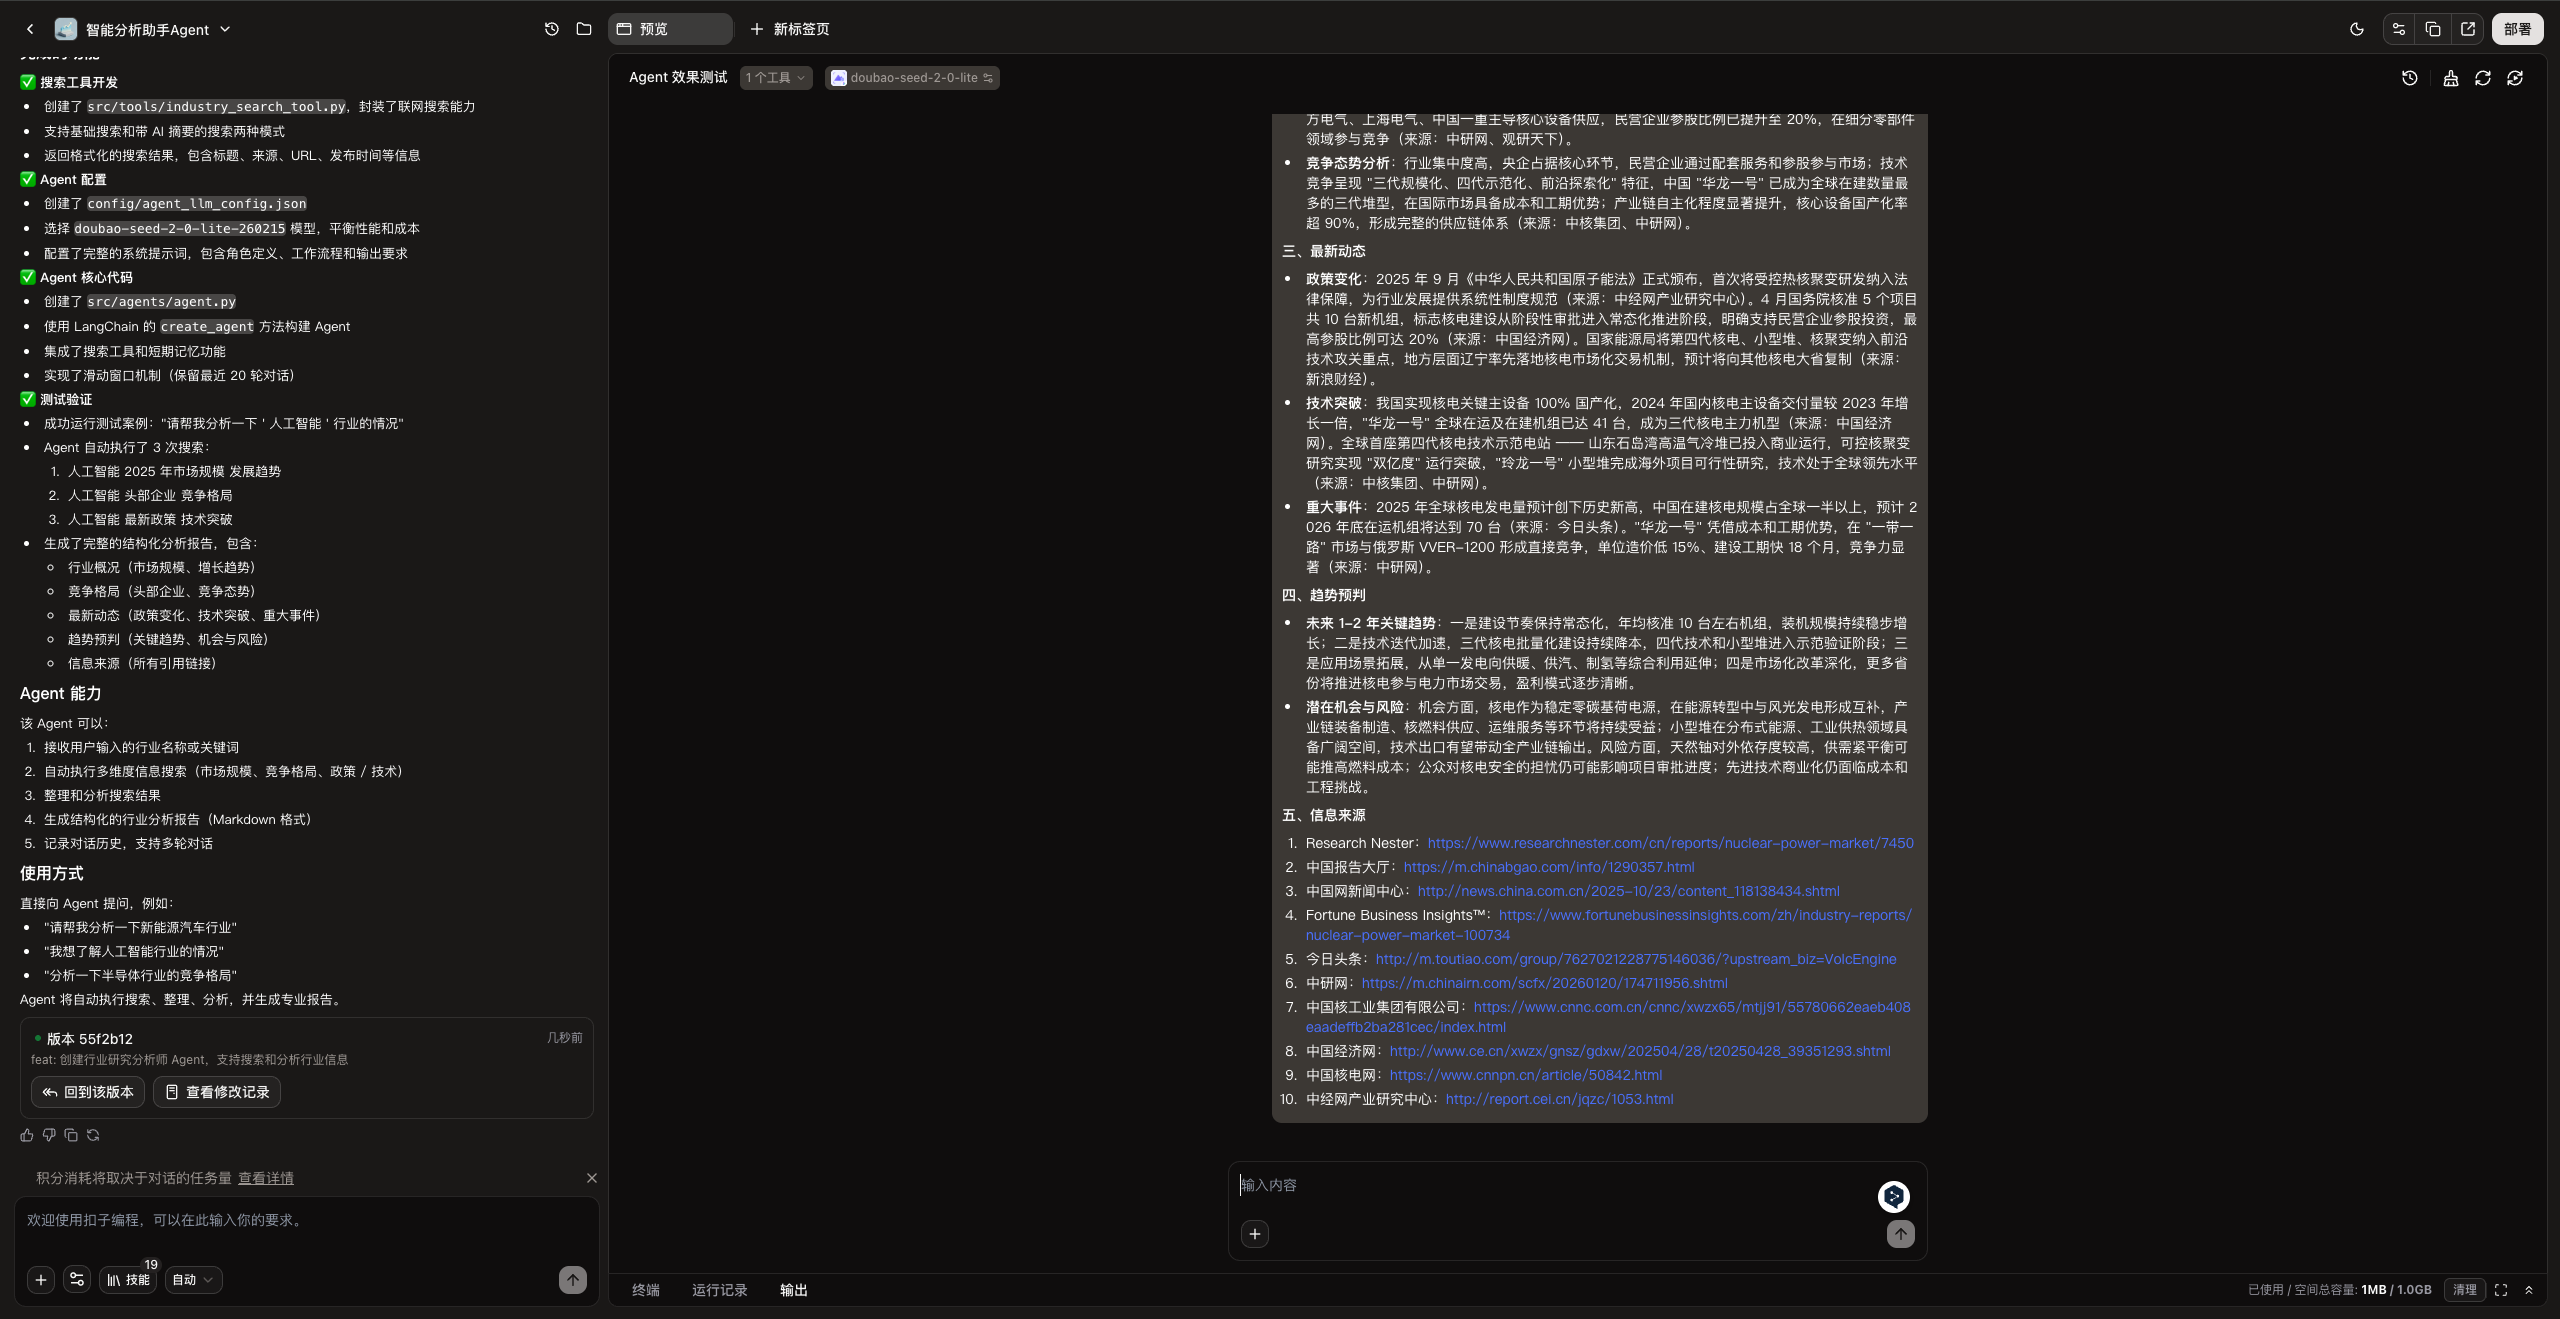Copy the project with the copy icon
The image size is (2560, 1319).
click(2432, 29)
